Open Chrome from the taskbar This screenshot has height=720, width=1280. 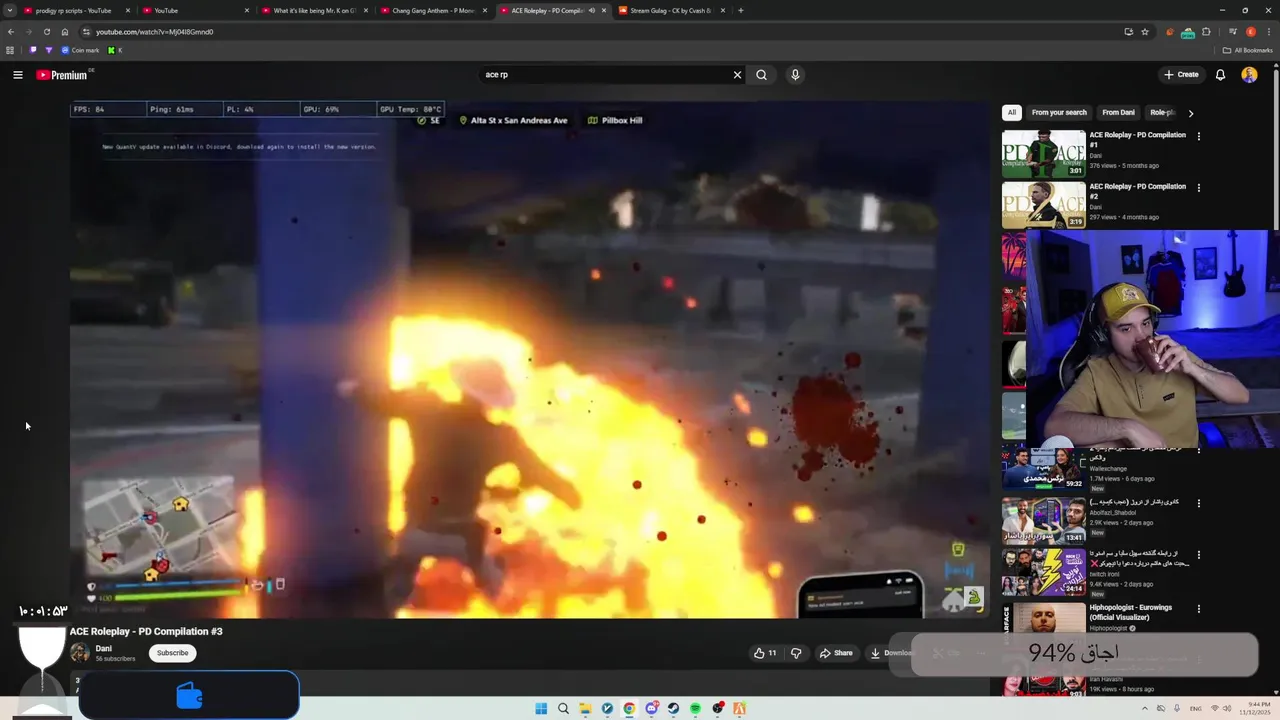tap(629, 709)
